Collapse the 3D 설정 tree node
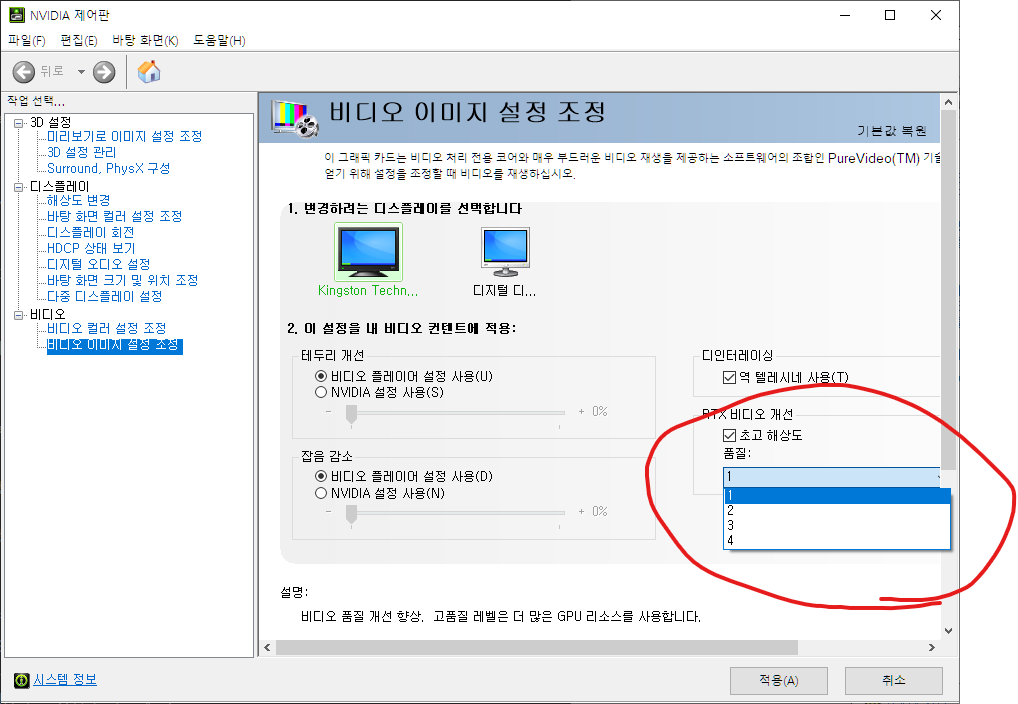The width and height of the screenshot is (1018, 704). pyautogui.click(x=18, y=123)
